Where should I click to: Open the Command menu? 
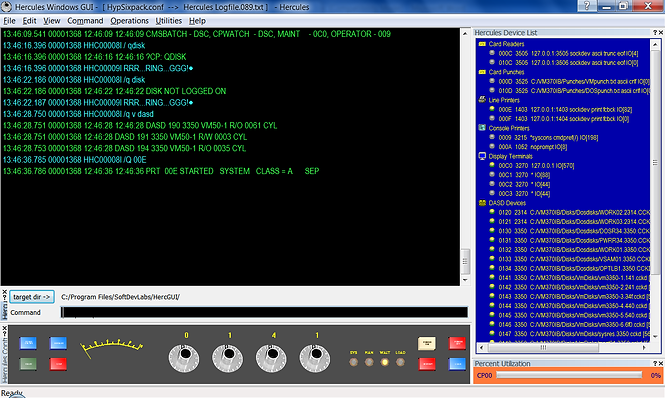[85, 21]
